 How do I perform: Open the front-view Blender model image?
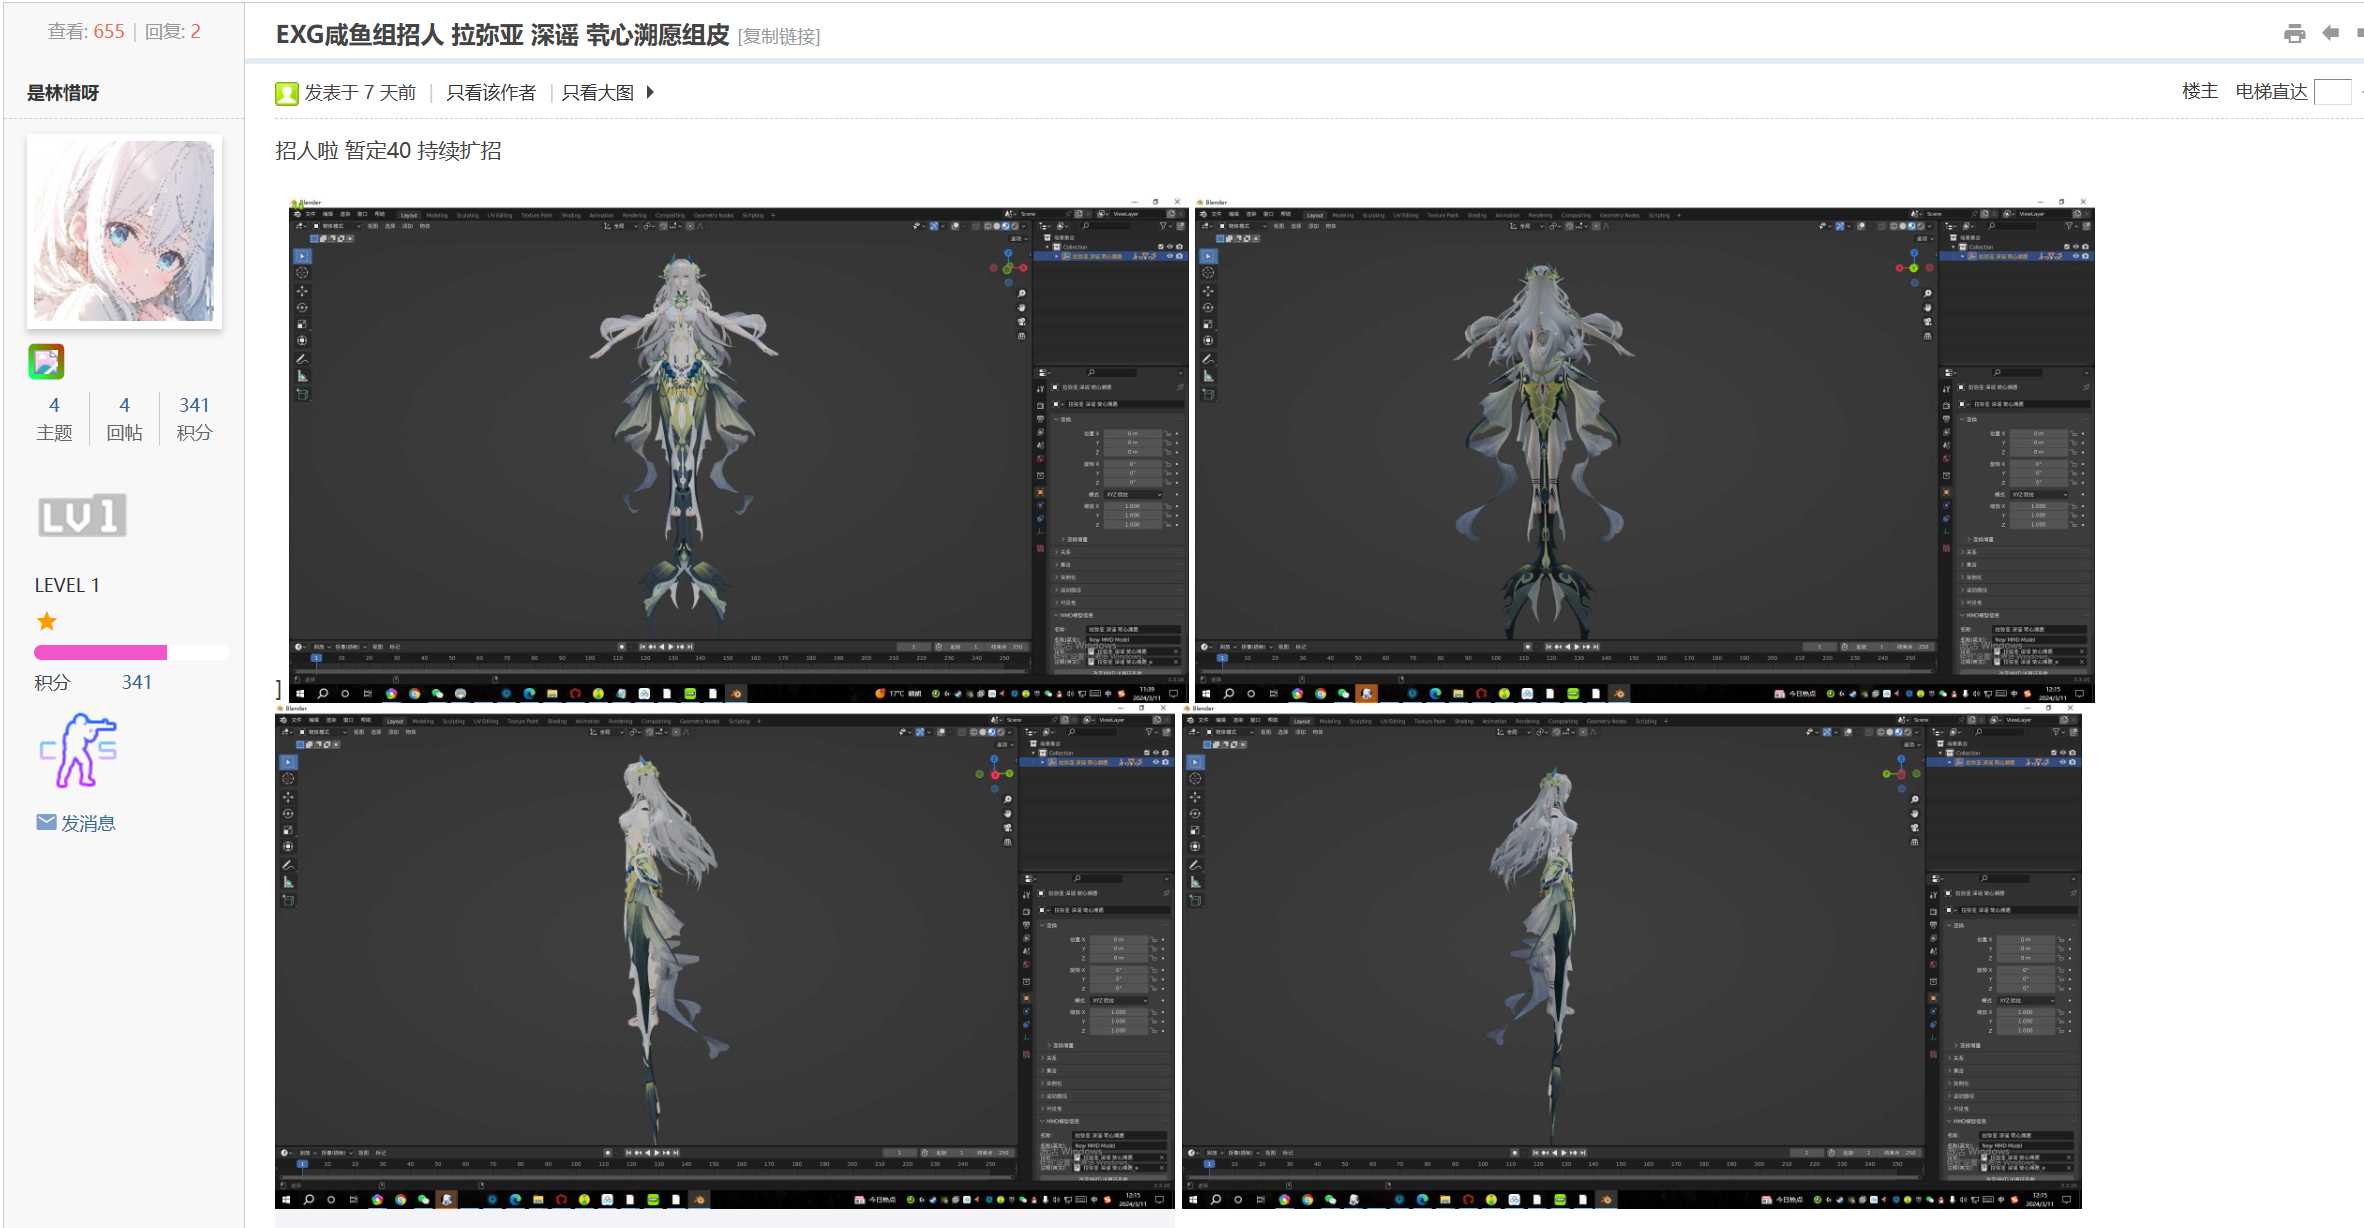(739, 450)
